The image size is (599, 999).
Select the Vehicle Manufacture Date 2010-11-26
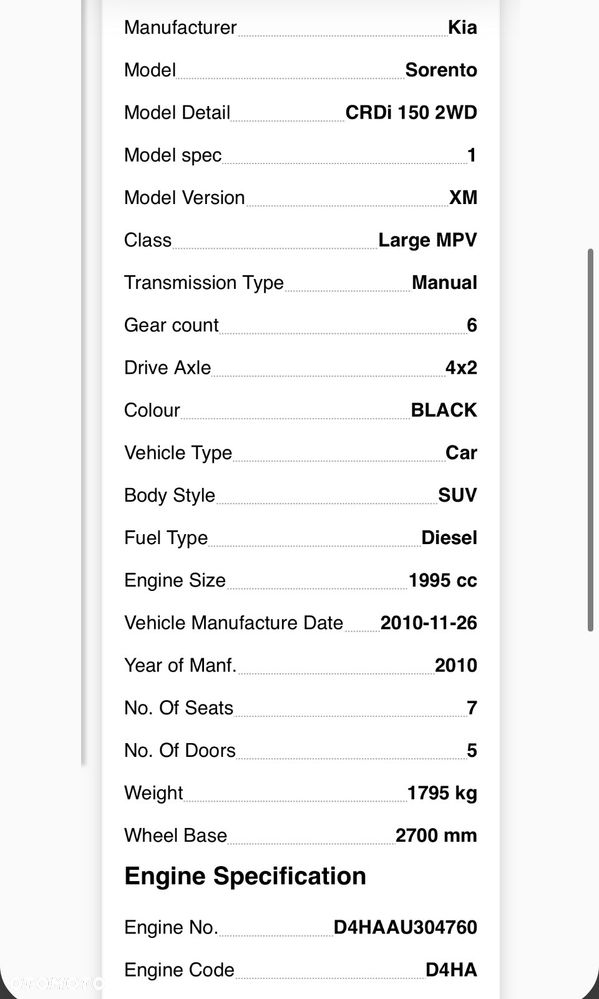point(429,622)
